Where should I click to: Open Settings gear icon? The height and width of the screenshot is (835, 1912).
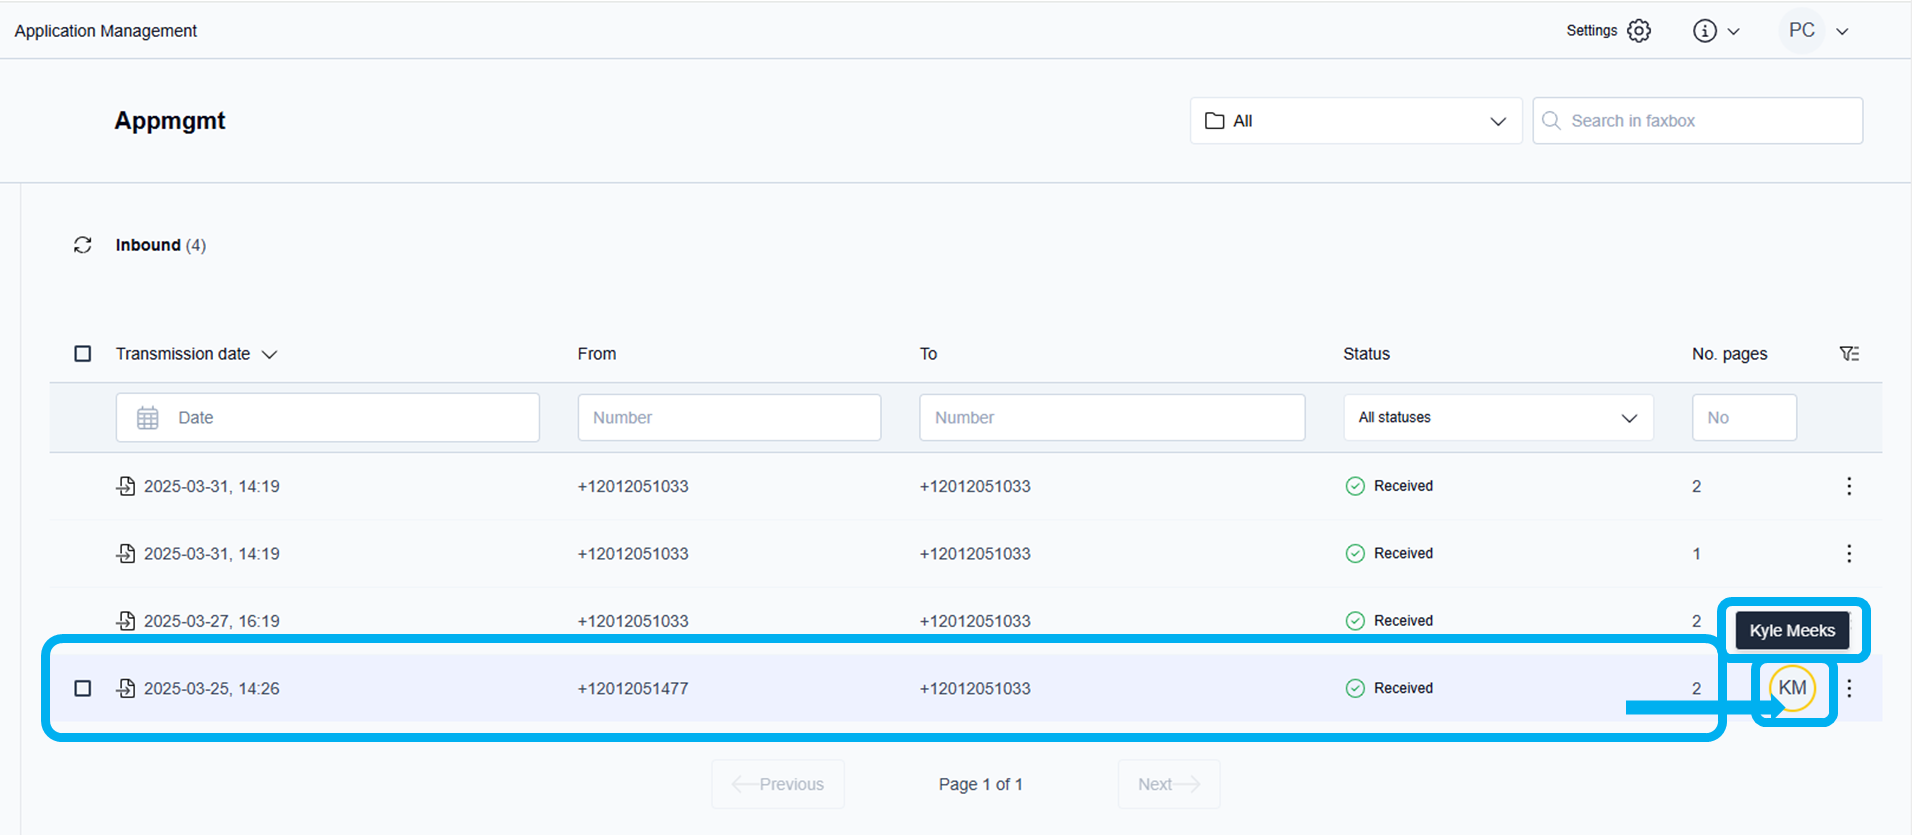1638,31
